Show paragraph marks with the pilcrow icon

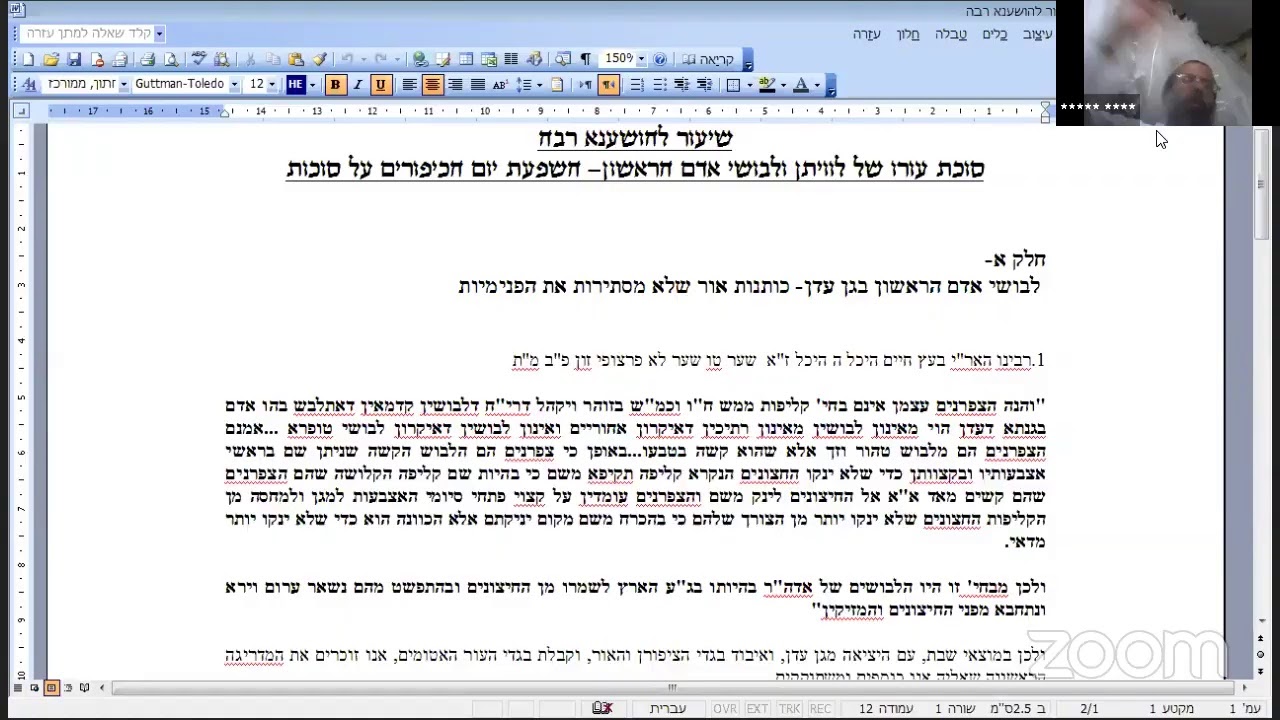[585, 60]
